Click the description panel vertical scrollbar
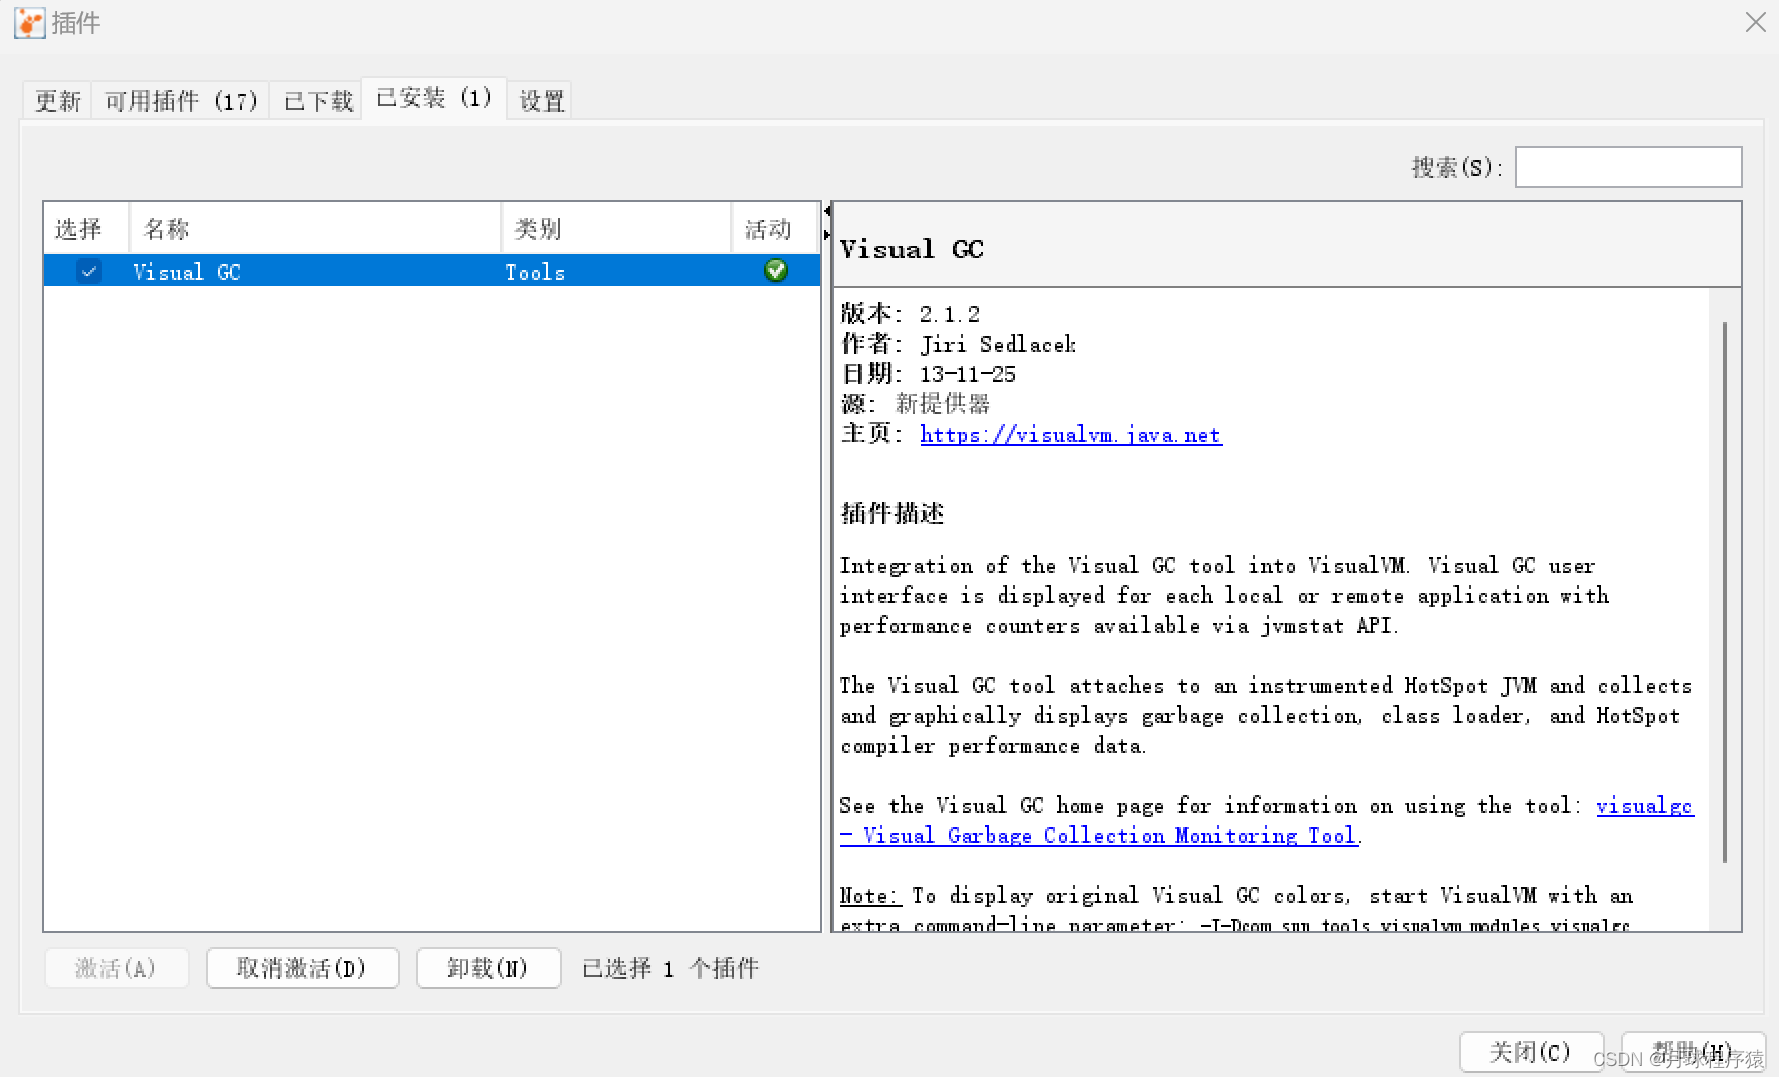Screen dimensions: 1780x1078 [1725, 590]
